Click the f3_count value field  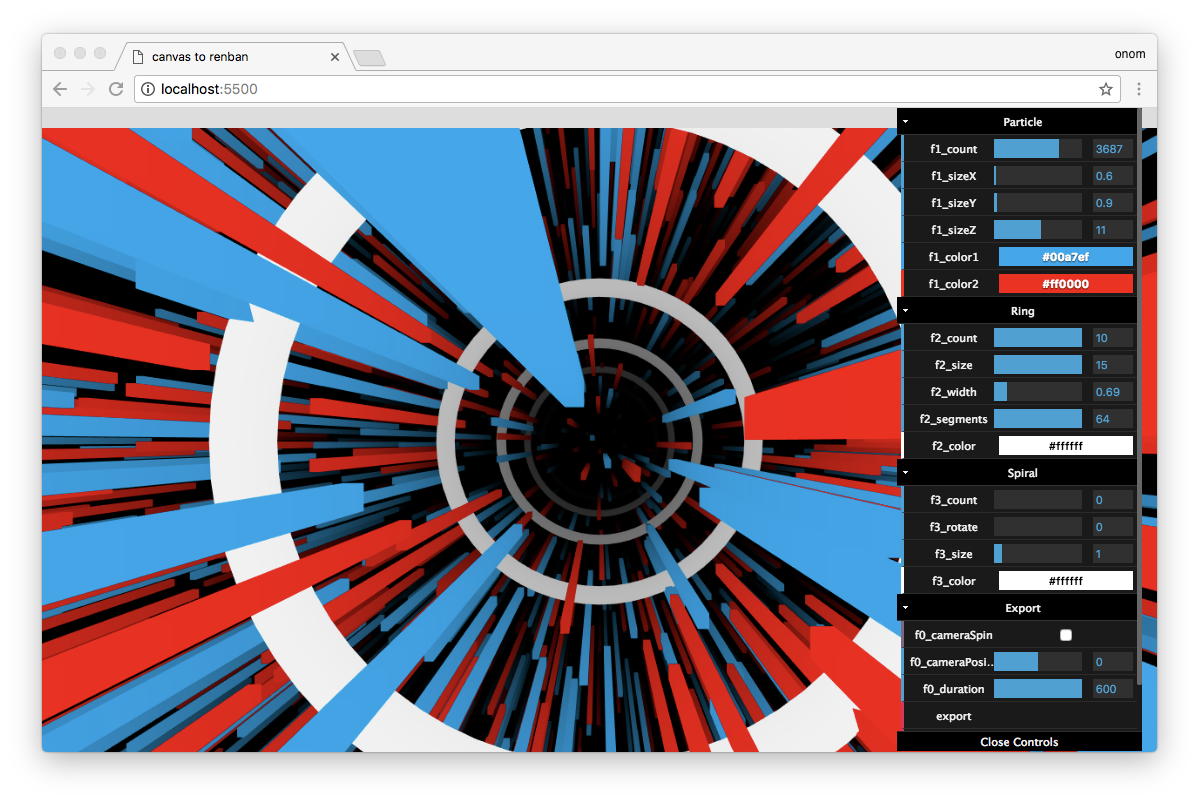click(x=1113, y=500)
